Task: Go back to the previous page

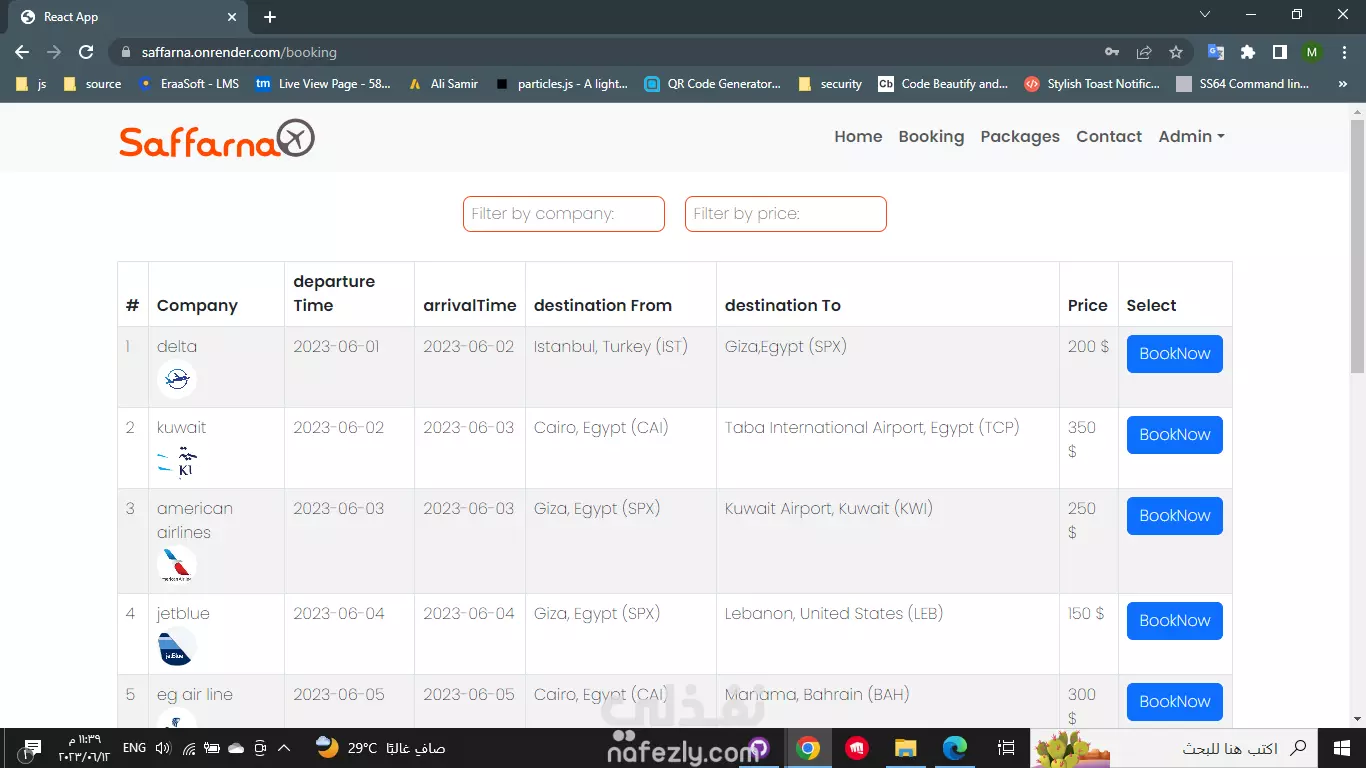Action: coord(22,52)
